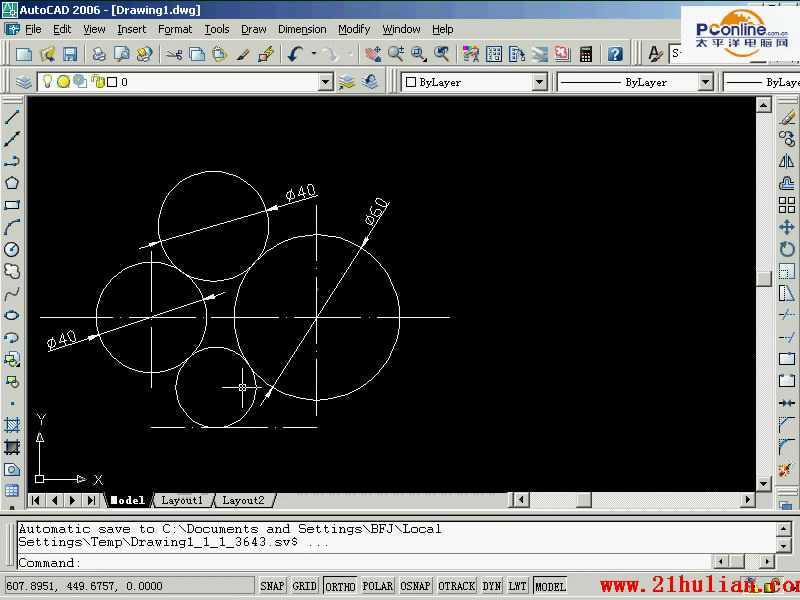Select the Mirror tool
Screen dimensions: 800x600
point(787,161)
